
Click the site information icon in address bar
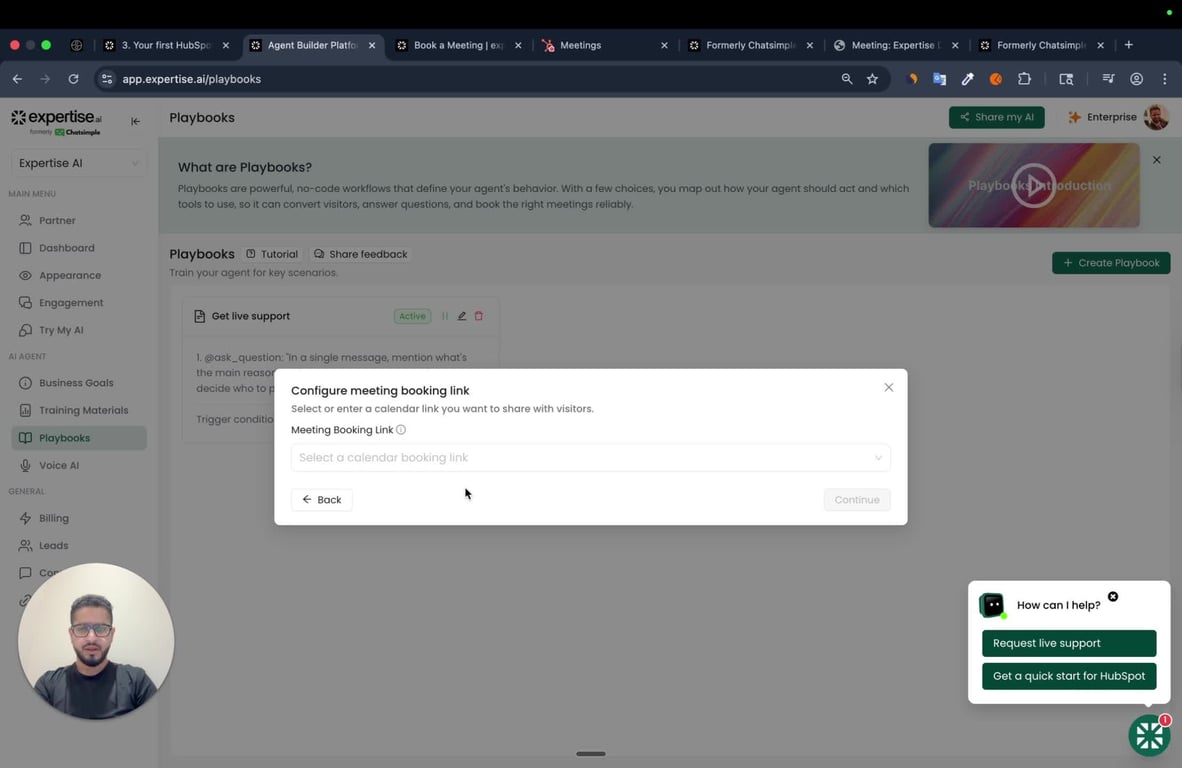point(107,79)
